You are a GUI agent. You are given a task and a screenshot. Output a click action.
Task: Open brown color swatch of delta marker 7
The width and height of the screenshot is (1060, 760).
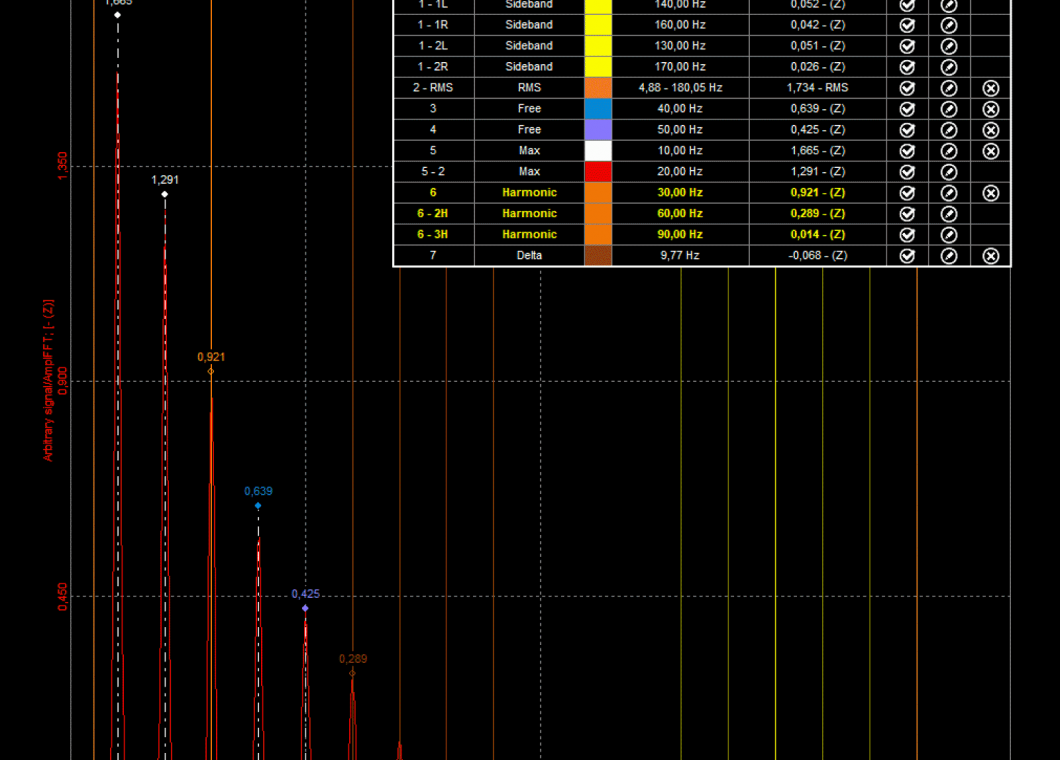pos(598,256)
